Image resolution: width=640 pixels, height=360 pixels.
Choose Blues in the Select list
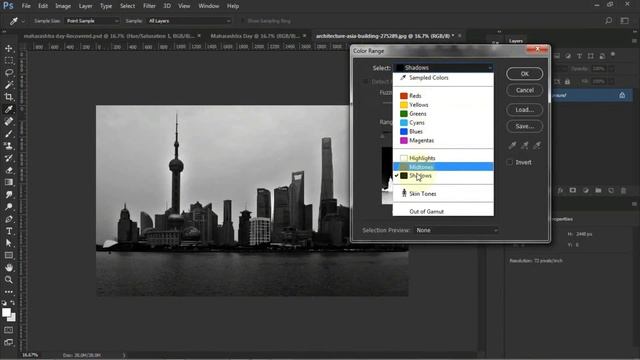(443, 131)
